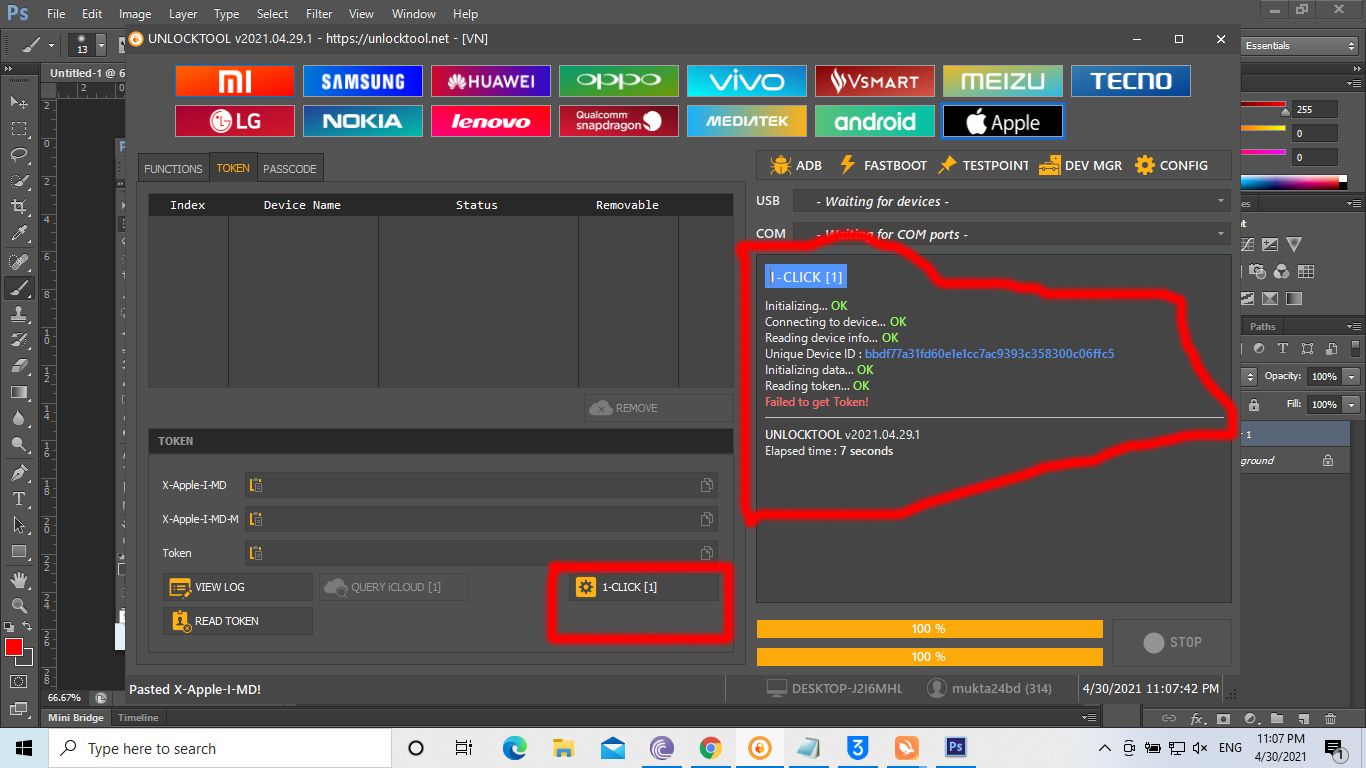Screen dimensions: 1366x768
Task: Click the VIEW LOG button
Action: tap(238, 587)
